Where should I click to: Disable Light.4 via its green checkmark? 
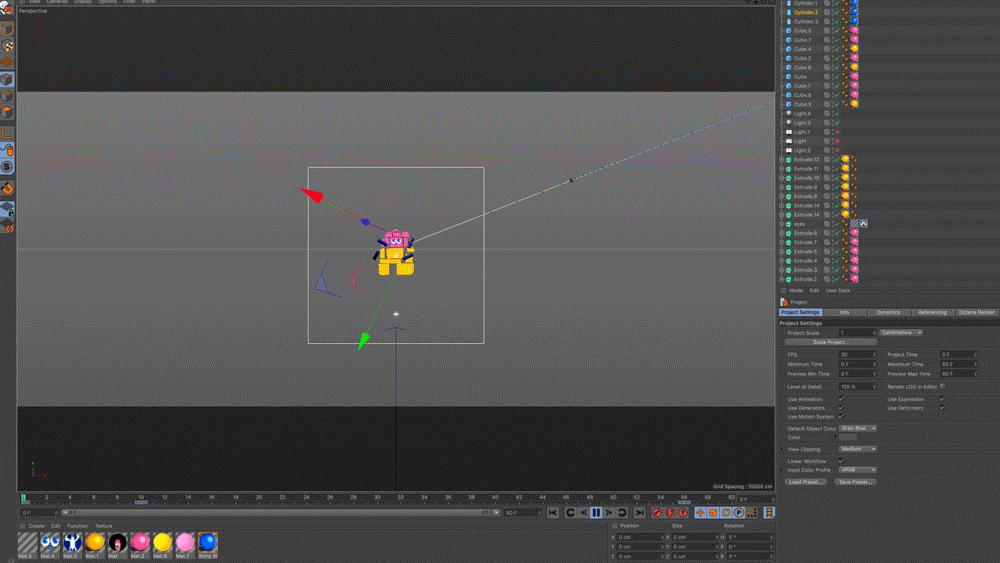click(837, 113)
